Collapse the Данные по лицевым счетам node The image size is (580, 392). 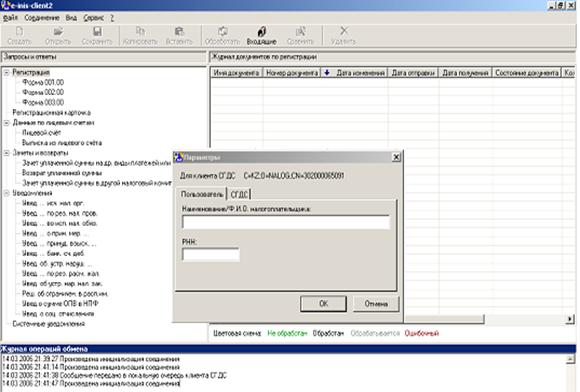tap(6, 123)
